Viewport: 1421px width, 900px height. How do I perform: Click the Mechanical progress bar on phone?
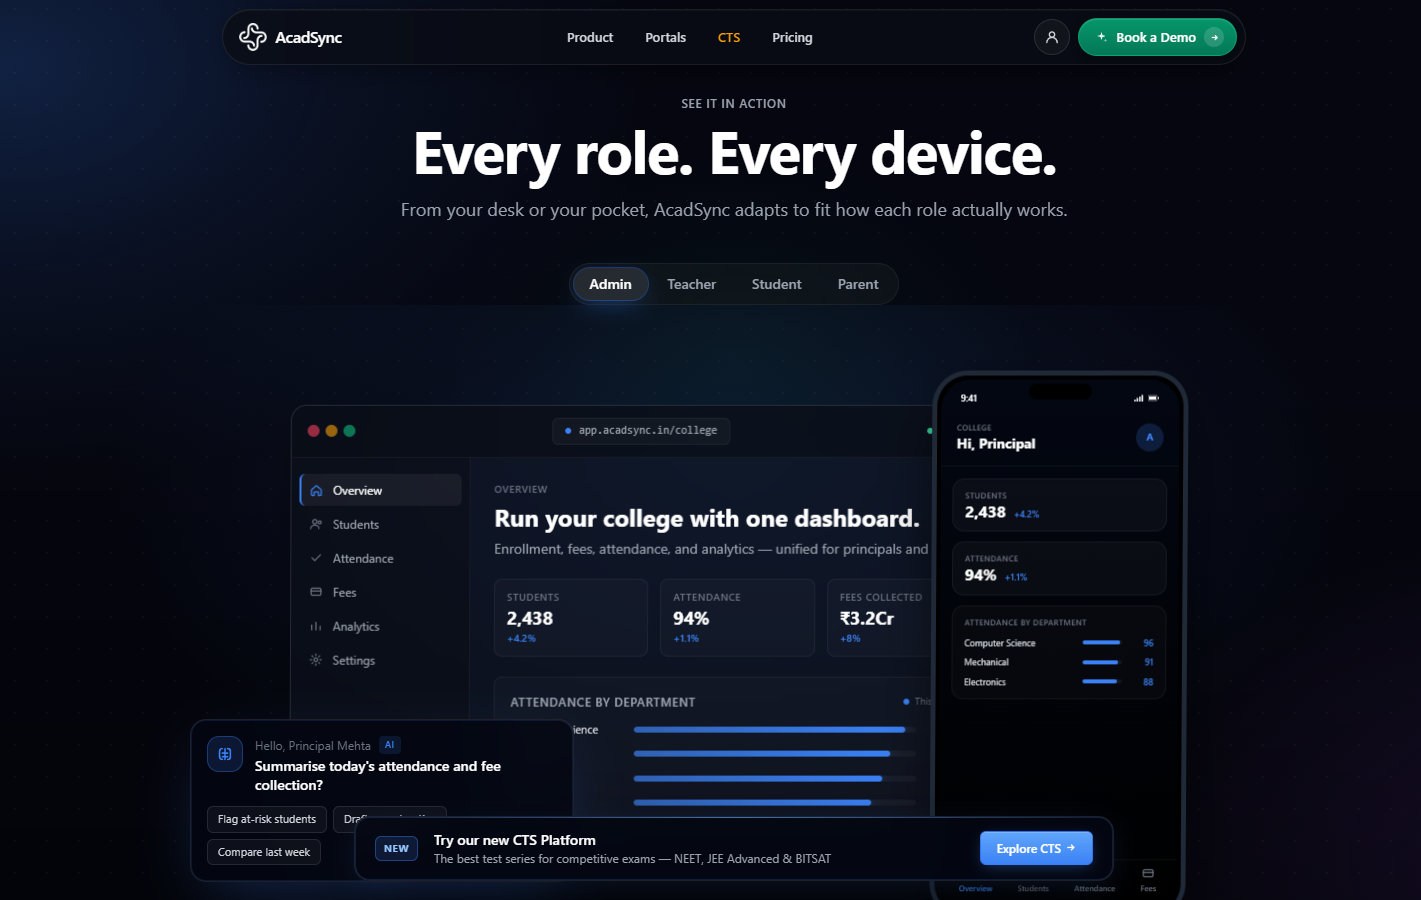point(1101,662)
